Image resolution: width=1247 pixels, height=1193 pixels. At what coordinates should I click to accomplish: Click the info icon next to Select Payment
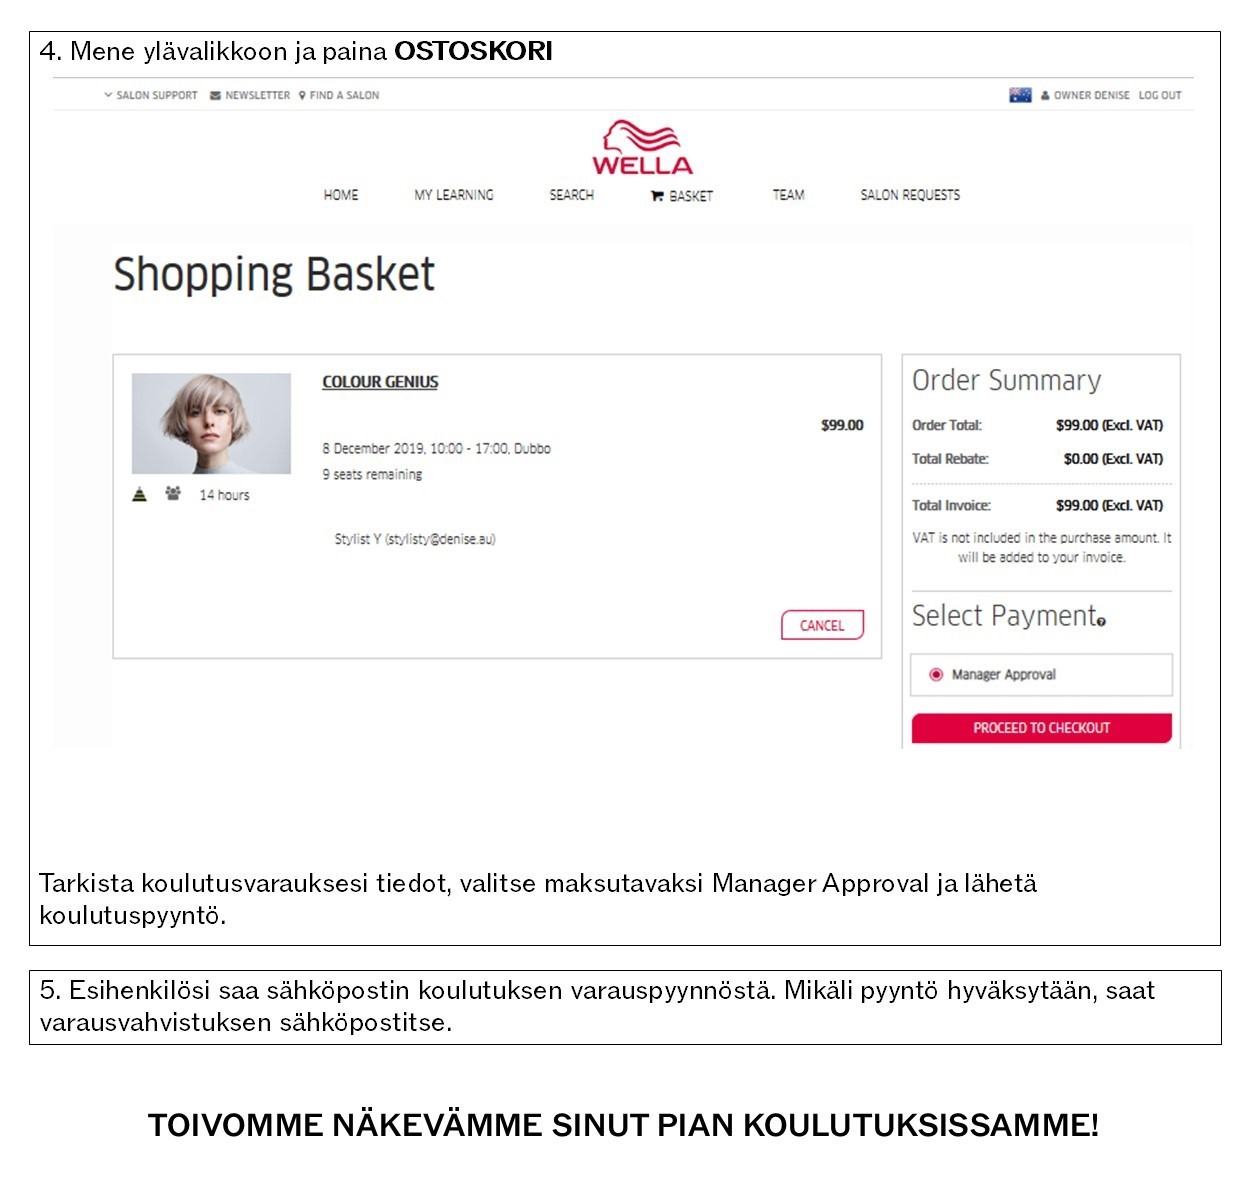[1101, 622]
